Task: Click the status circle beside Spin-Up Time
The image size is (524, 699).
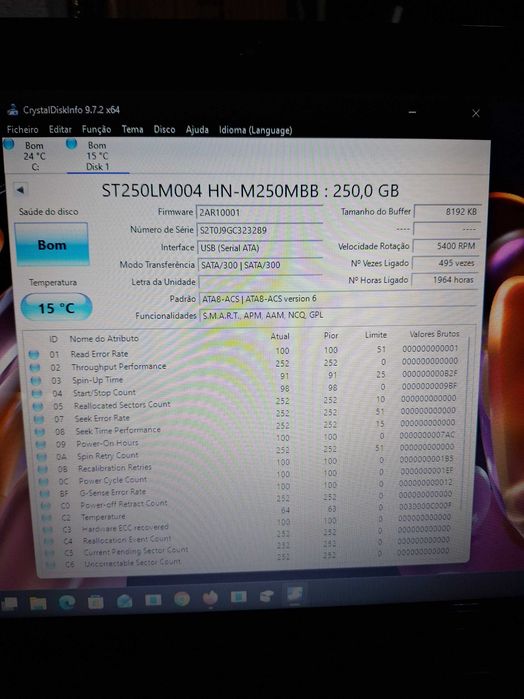Action: [36, 381]
